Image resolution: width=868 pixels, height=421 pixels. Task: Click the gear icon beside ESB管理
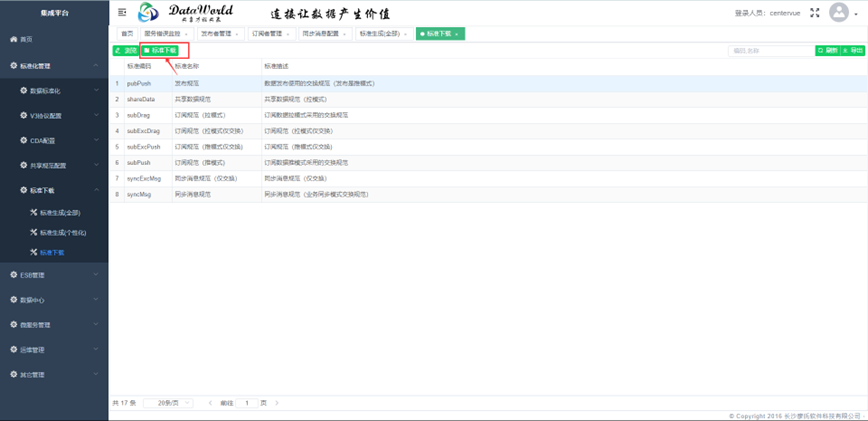tap(14, 274)
